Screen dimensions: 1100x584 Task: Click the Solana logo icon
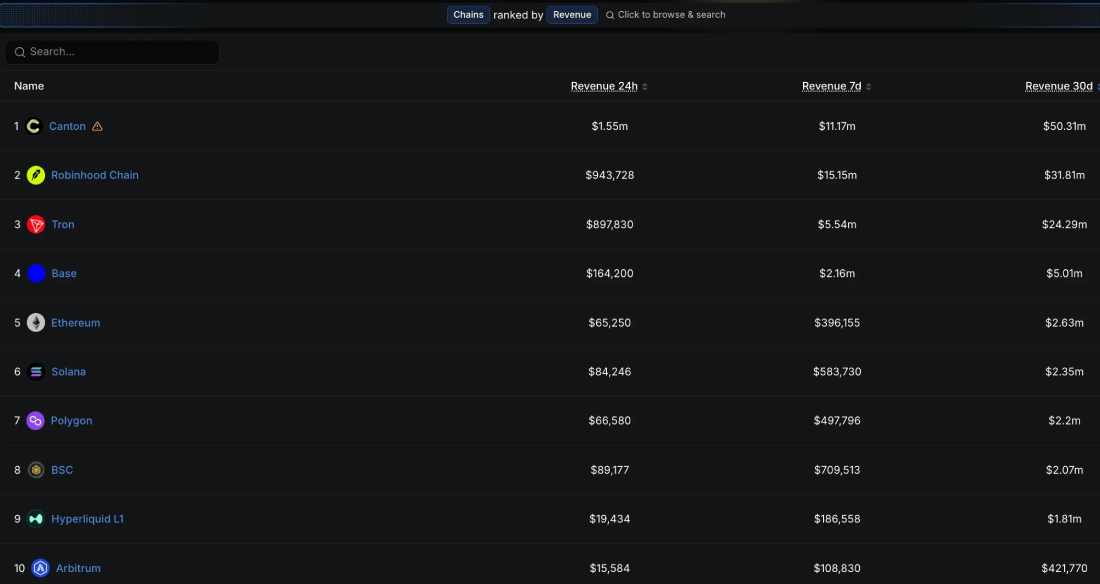coord(36,372)
